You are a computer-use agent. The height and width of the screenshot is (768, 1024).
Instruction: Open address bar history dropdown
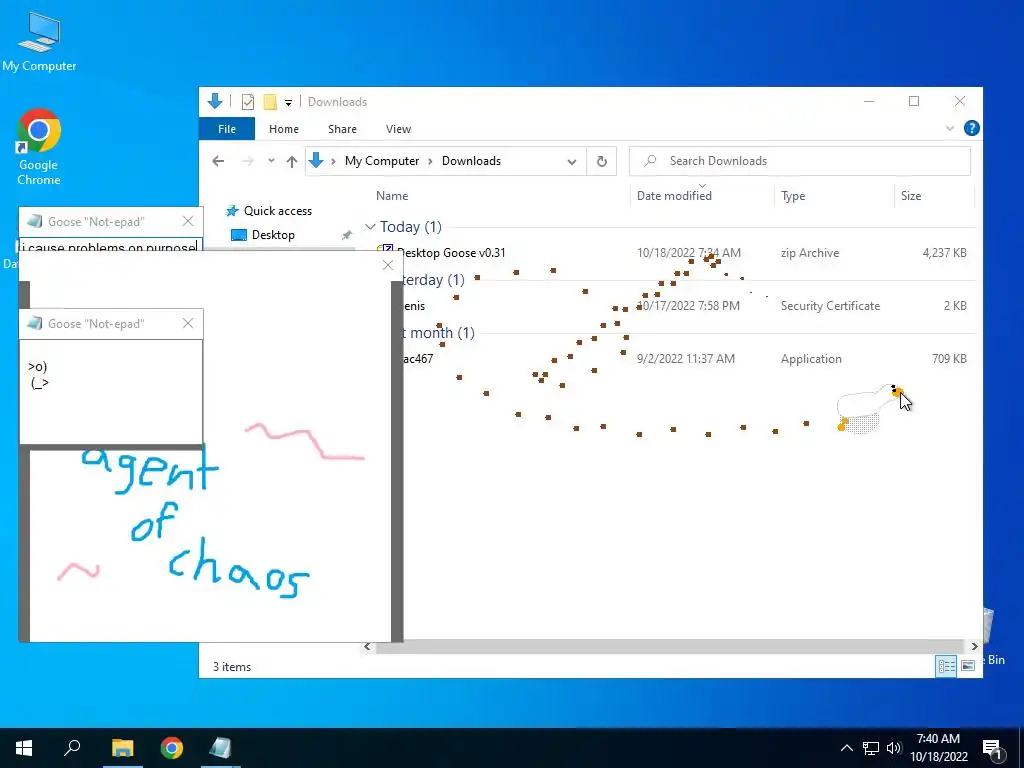coord(571,161)
